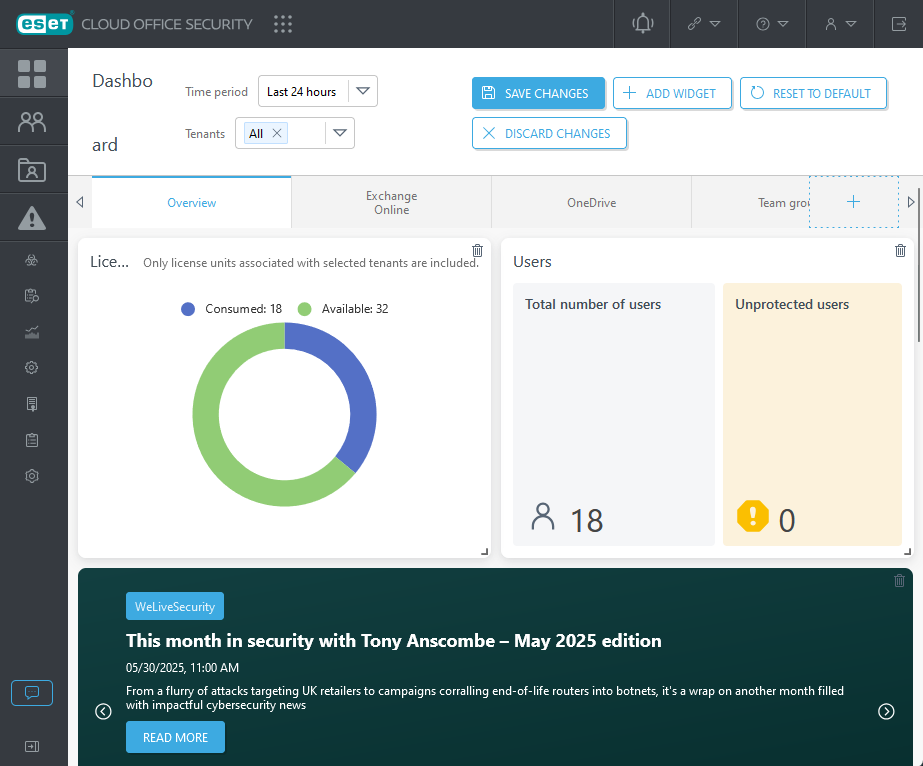This screenshot has height=766, width=923.
Task: Open the Scans clipboard icon in sidebar
Action: click(x=30, y=440)
